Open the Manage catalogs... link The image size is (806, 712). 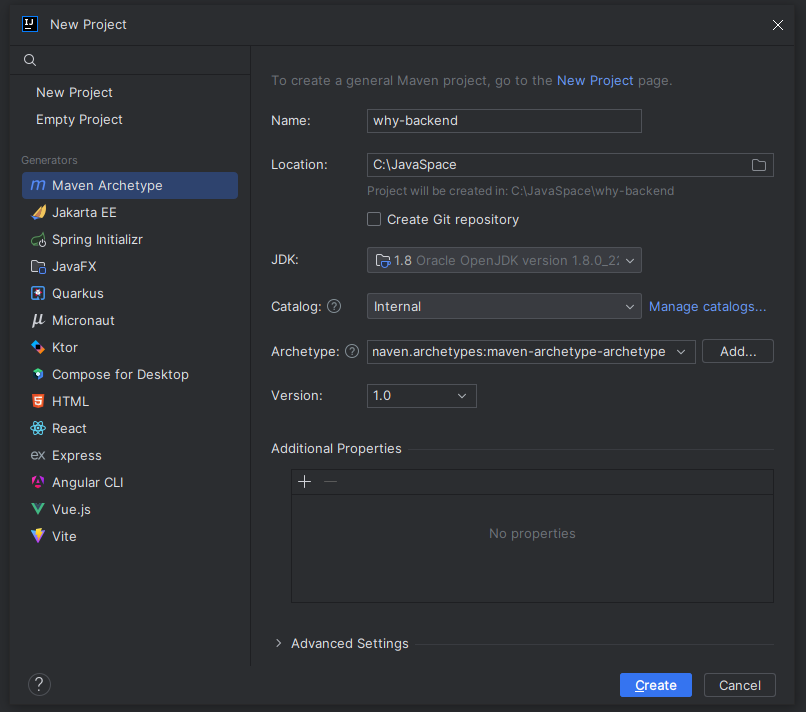click(x=707, y=306)
